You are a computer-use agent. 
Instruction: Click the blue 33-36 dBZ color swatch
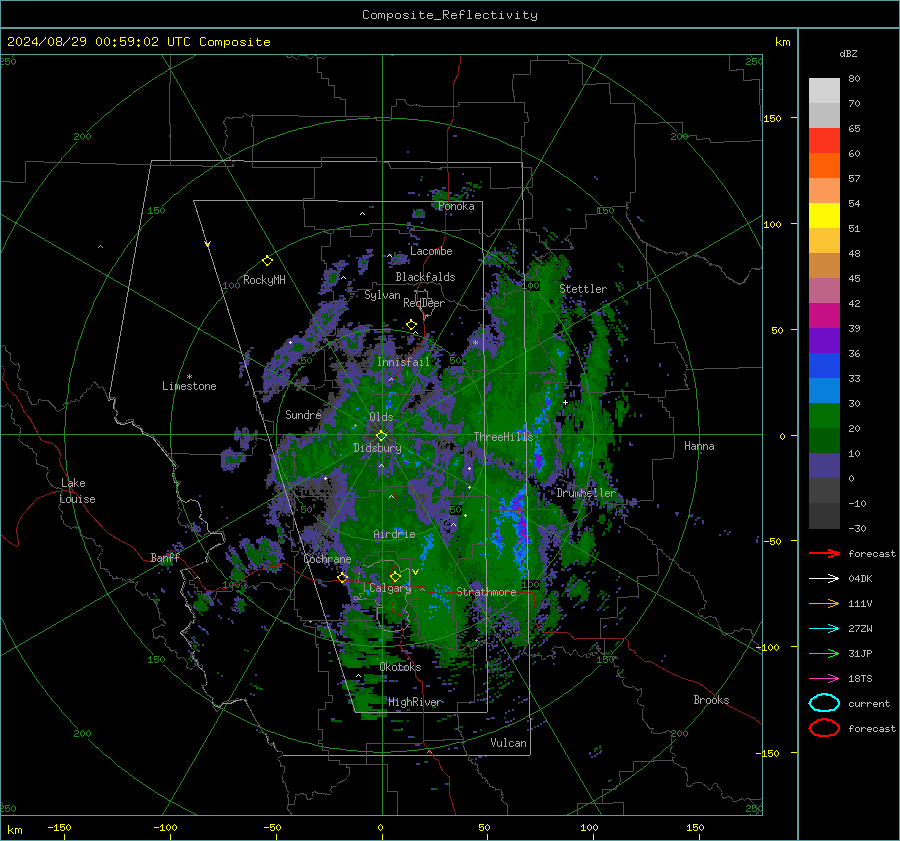pyautogui.click(x=824, y=365)
